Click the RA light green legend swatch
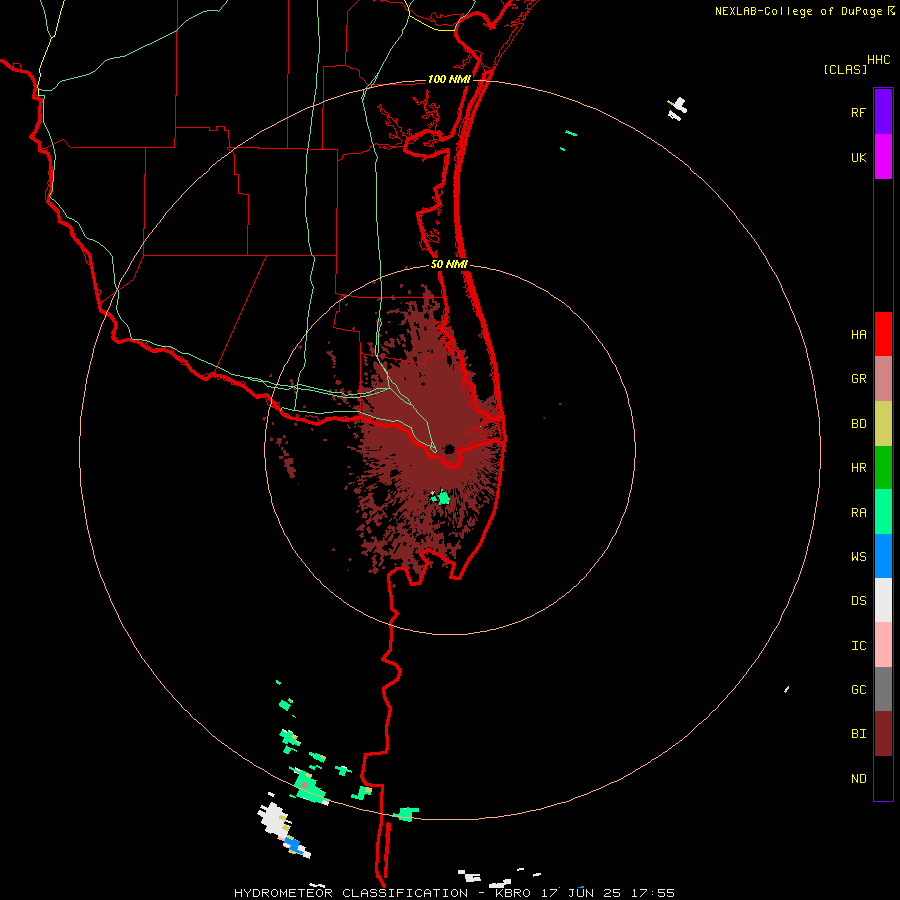900x900 pixels. coord(883,512)
